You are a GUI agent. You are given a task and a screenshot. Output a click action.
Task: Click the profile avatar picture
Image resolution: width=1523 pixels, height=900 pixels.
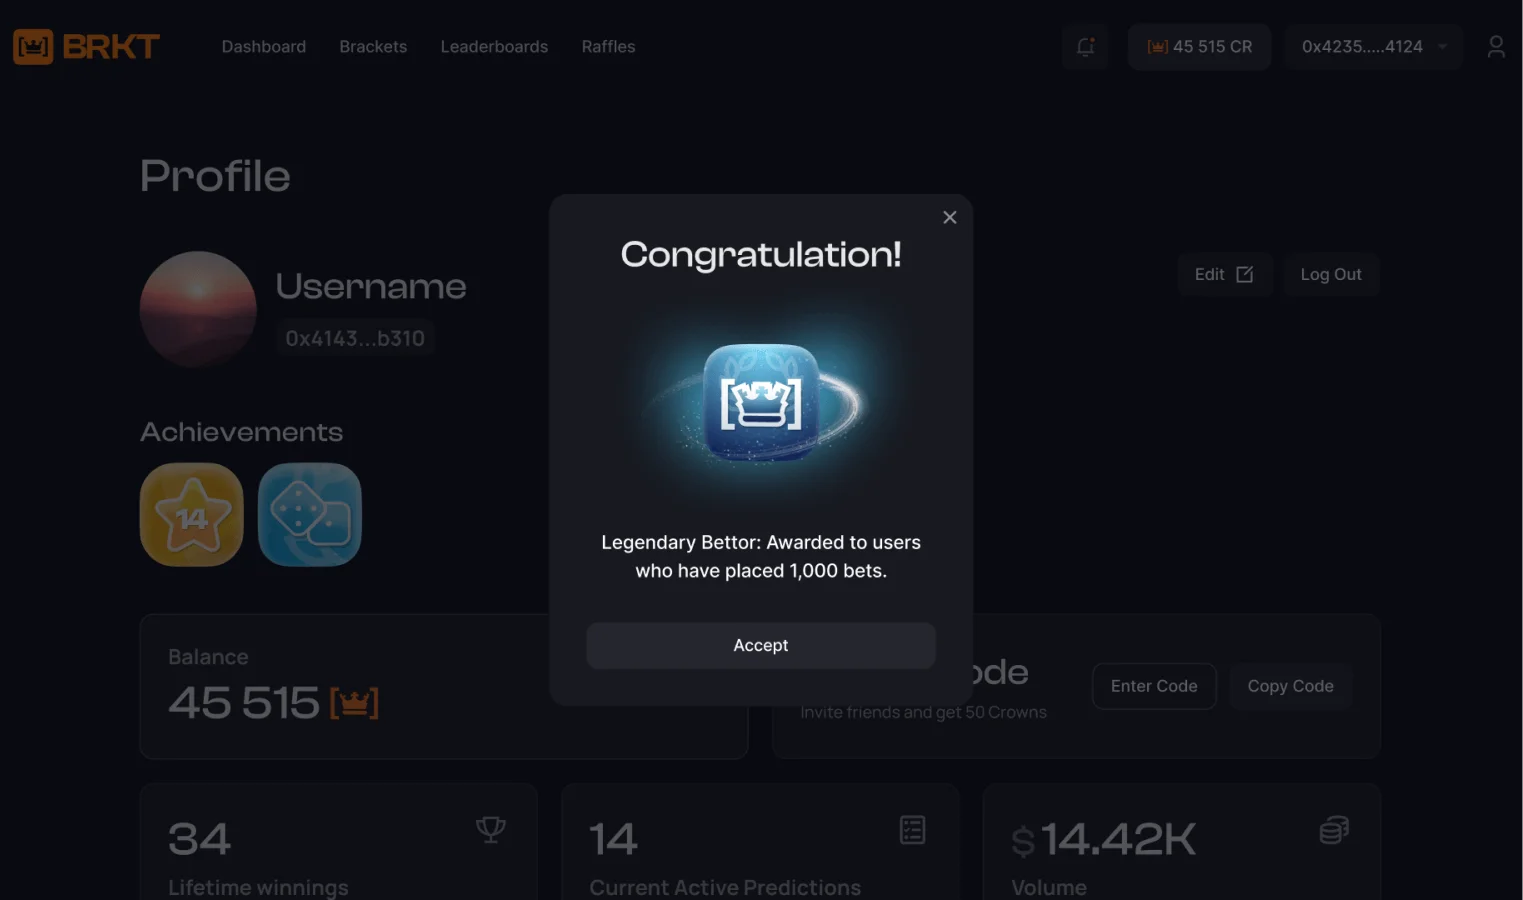pyautogui.click(x=198, y=309)
